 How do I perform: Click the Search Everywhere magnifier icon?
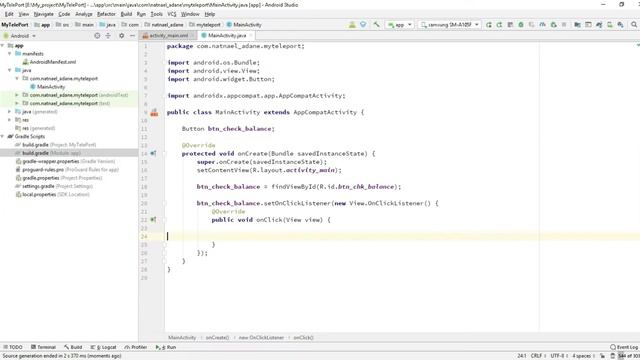click(634, 25)
